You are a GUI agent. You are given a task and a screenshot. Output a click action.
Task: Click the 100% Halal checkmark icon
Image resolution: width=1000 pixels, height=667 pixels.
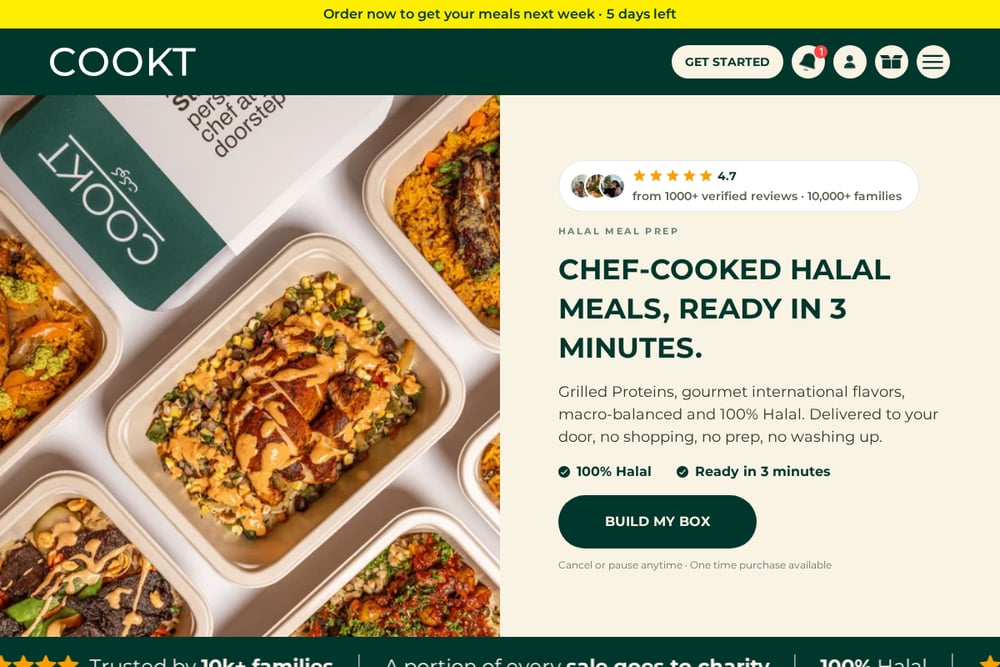pyautogui.click(x=564, y=472)
